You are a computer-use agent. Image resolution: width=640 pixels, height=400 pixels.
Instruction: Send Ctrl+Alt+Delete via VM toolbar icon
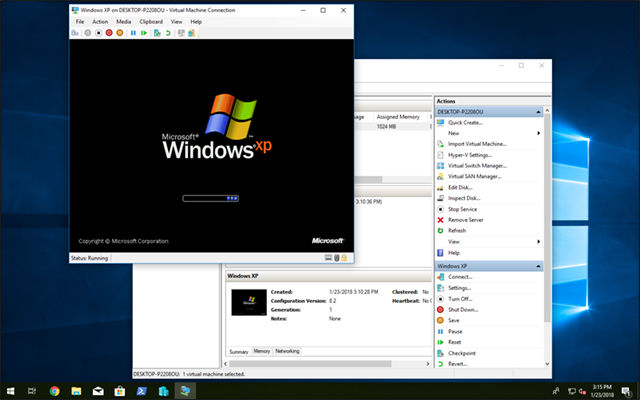tap(75, 33)
